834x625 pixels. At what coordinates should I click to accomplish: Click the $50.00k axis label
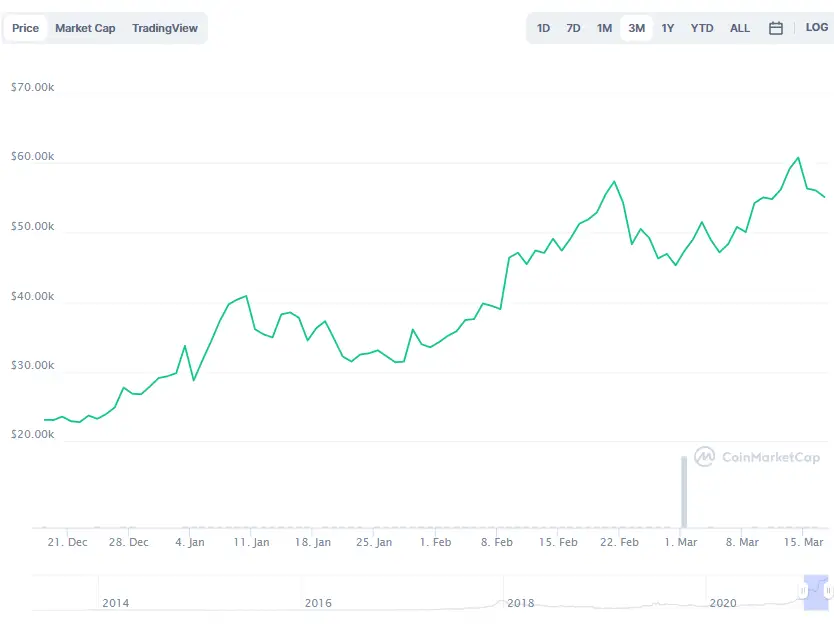pyautogui.click(x=32, y=227)
